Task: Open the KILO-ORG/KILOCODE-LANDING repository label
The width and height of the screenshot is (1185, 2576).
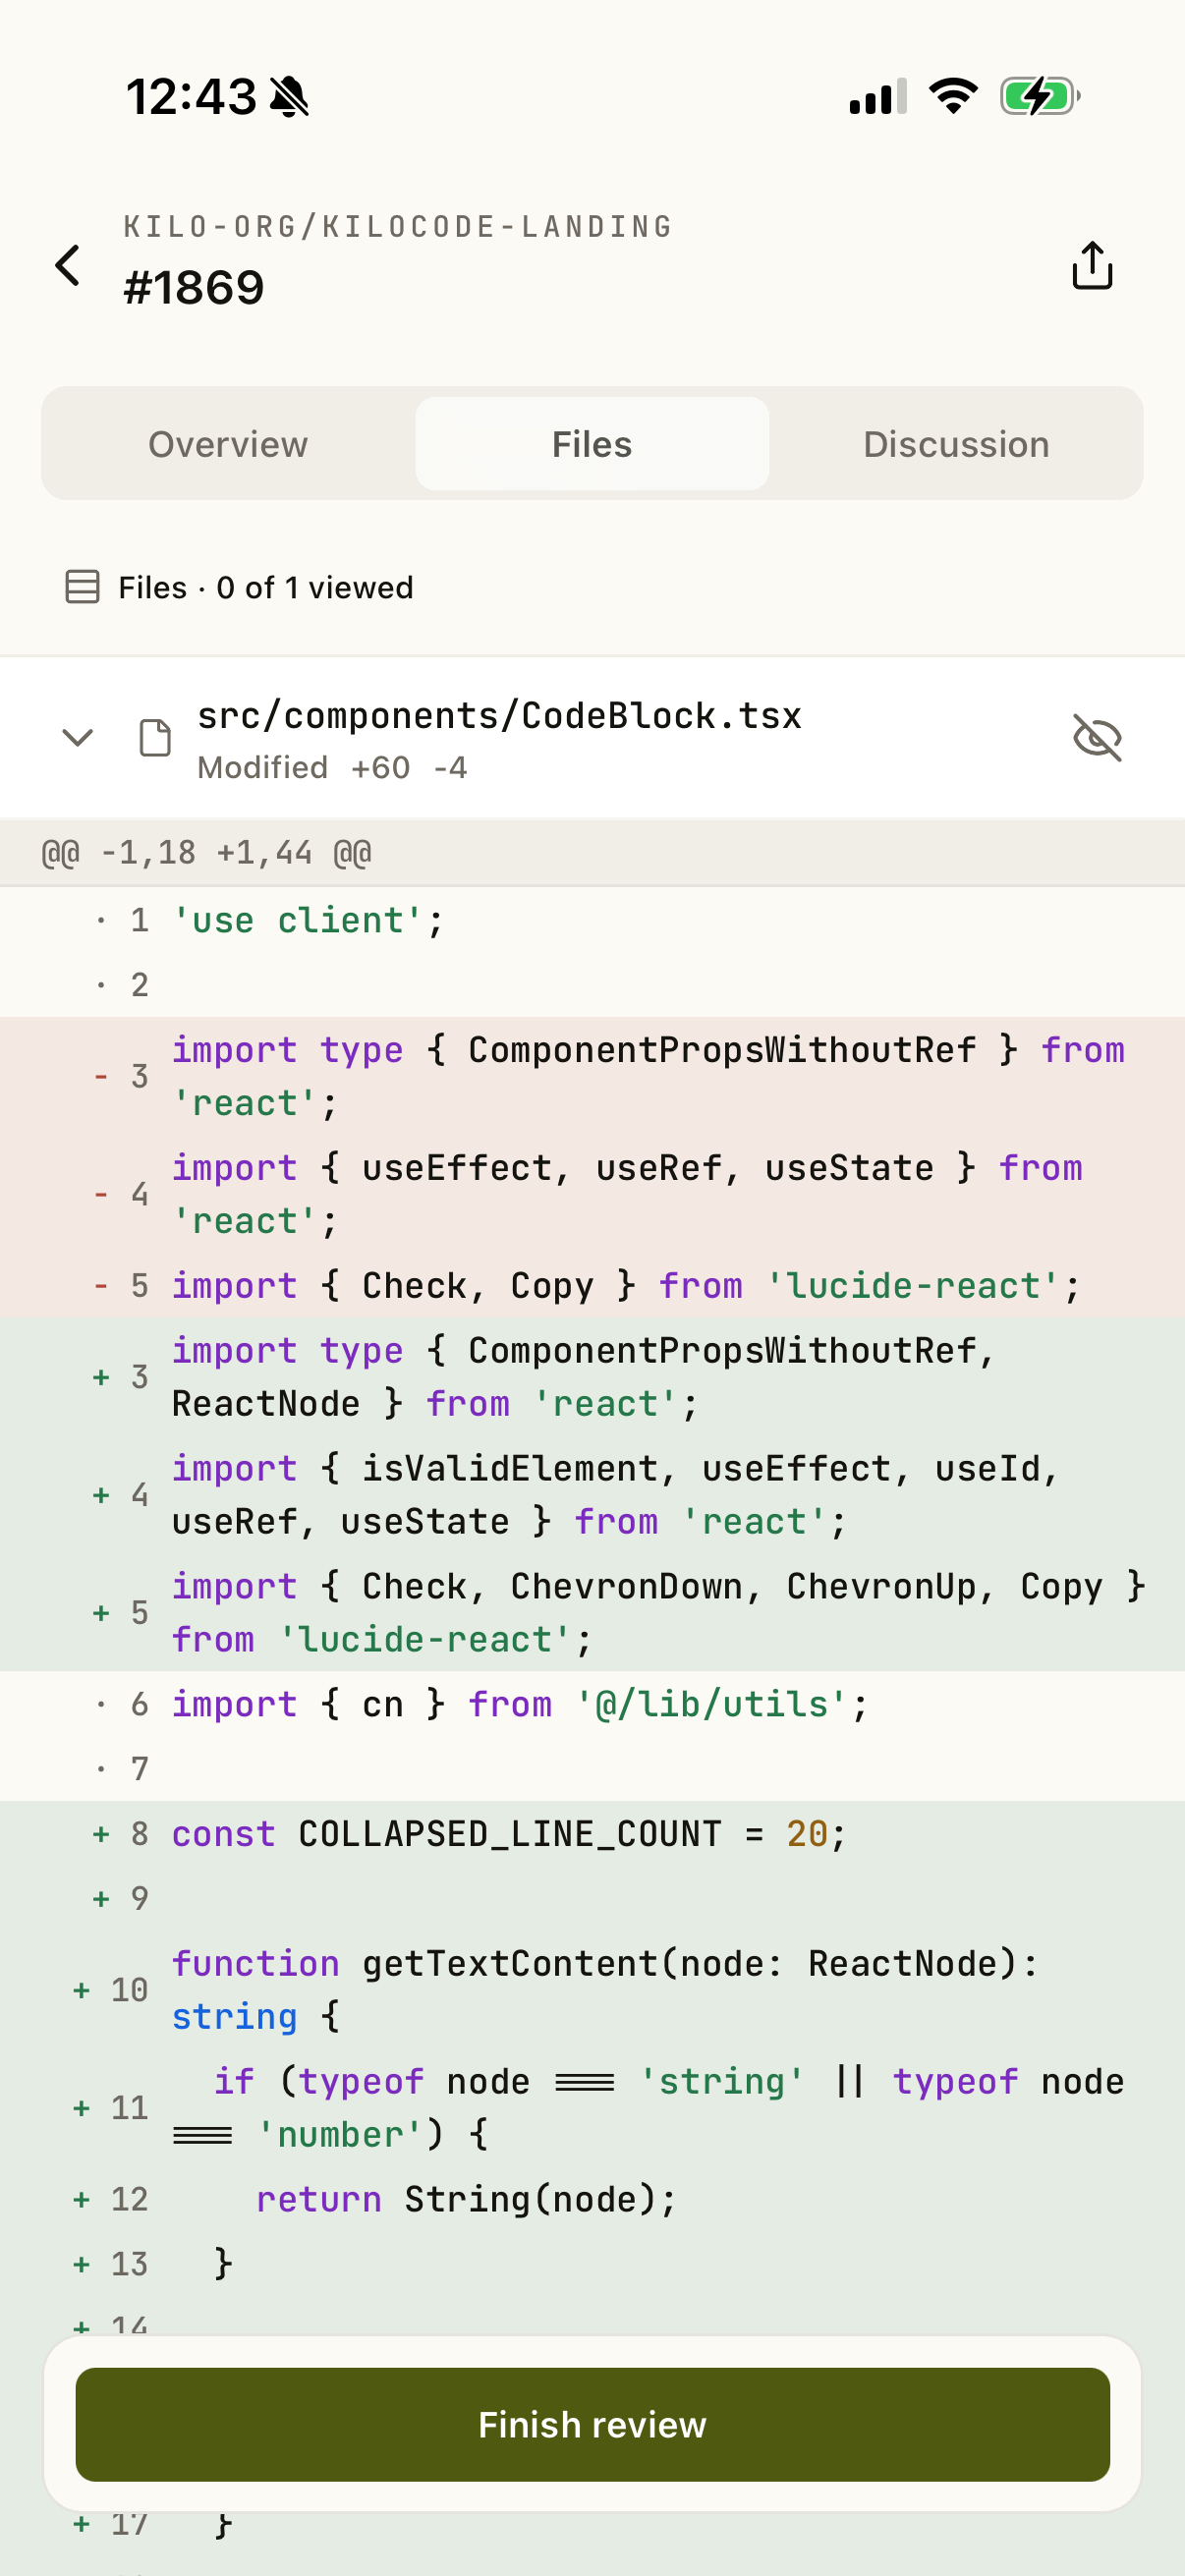Action: [x=398, y=227]
